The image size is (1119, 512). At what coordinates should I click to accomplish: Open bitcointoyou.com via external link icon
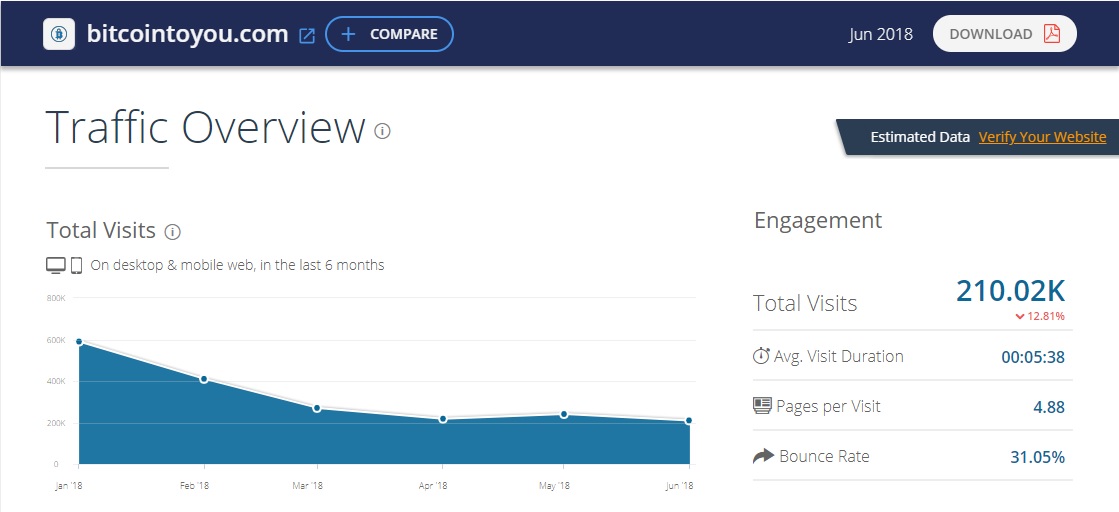[x=307, y=36]
